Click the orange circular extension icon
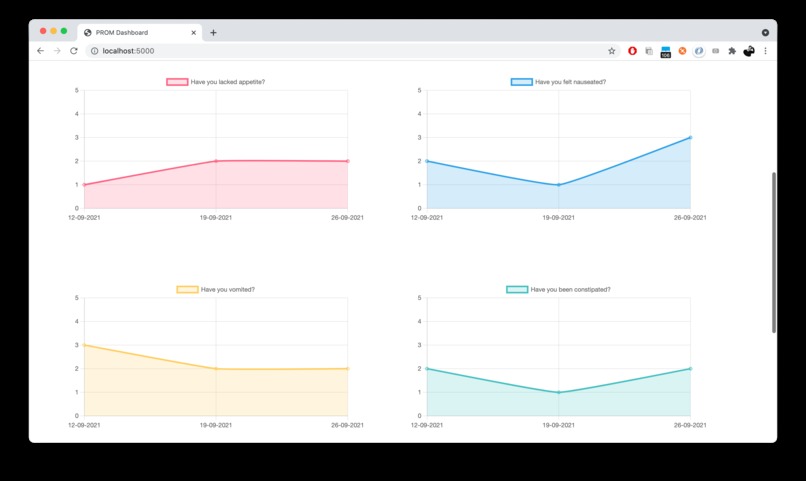The height and width of the screenshot is (481, 806). click(682, 51)
